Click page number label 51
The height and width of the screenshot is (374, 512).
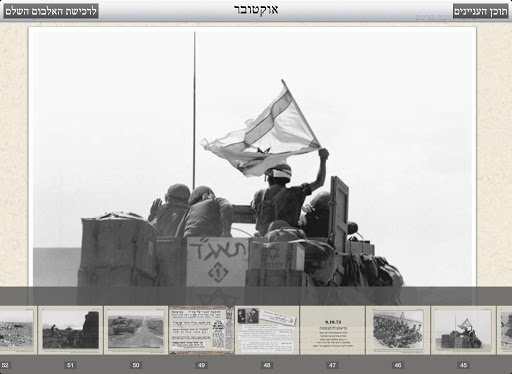click(x=70, y=365)
